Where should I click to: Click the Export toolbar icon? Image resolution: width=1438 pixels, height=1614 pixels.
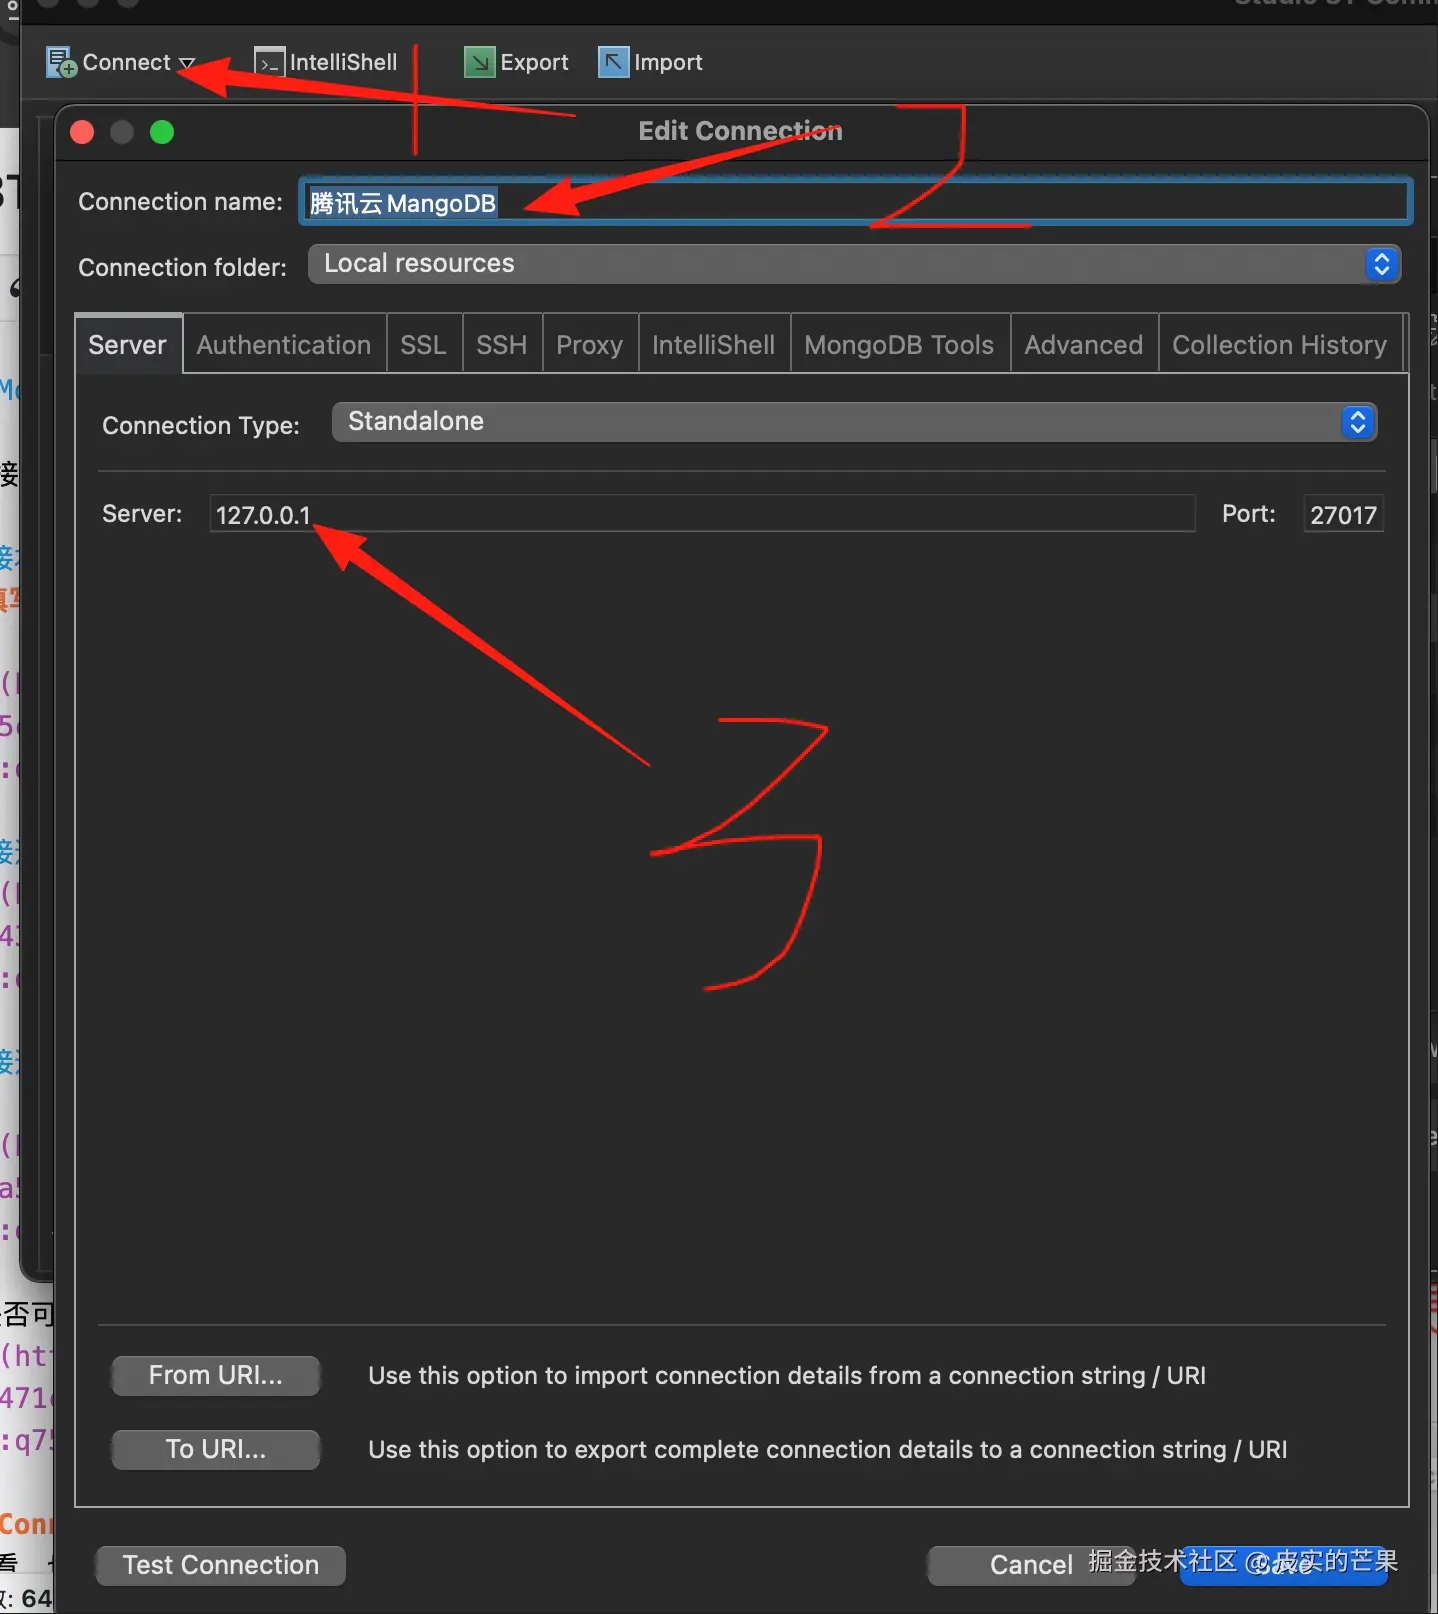(480, 62)
